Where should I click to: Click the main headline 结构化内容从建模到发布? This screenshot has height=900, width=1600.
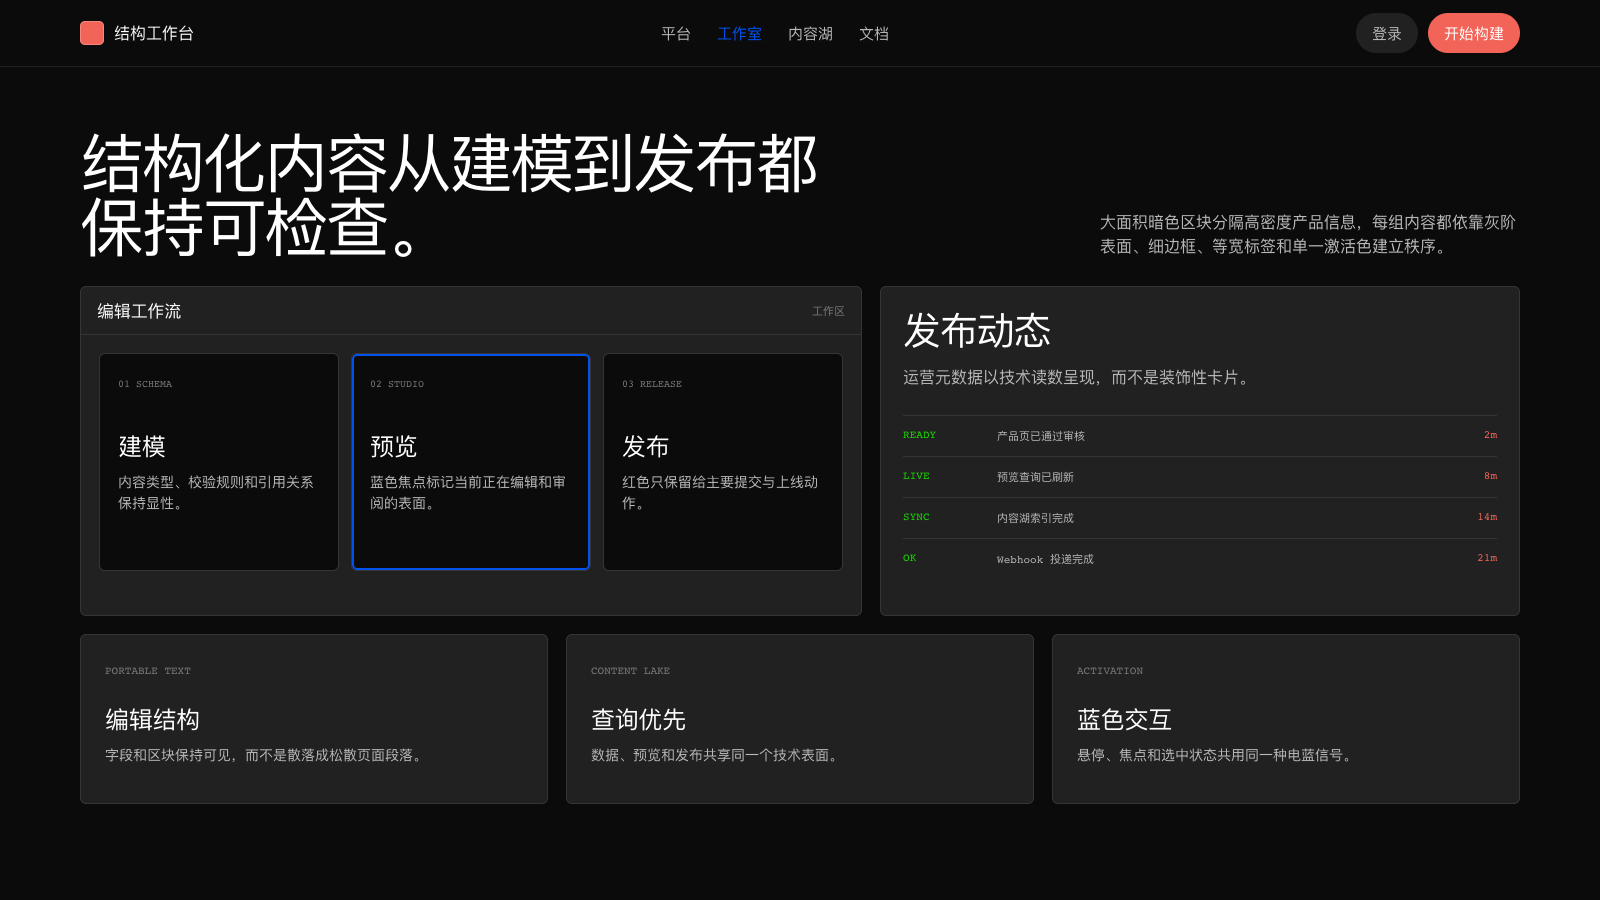pos(450,196)
